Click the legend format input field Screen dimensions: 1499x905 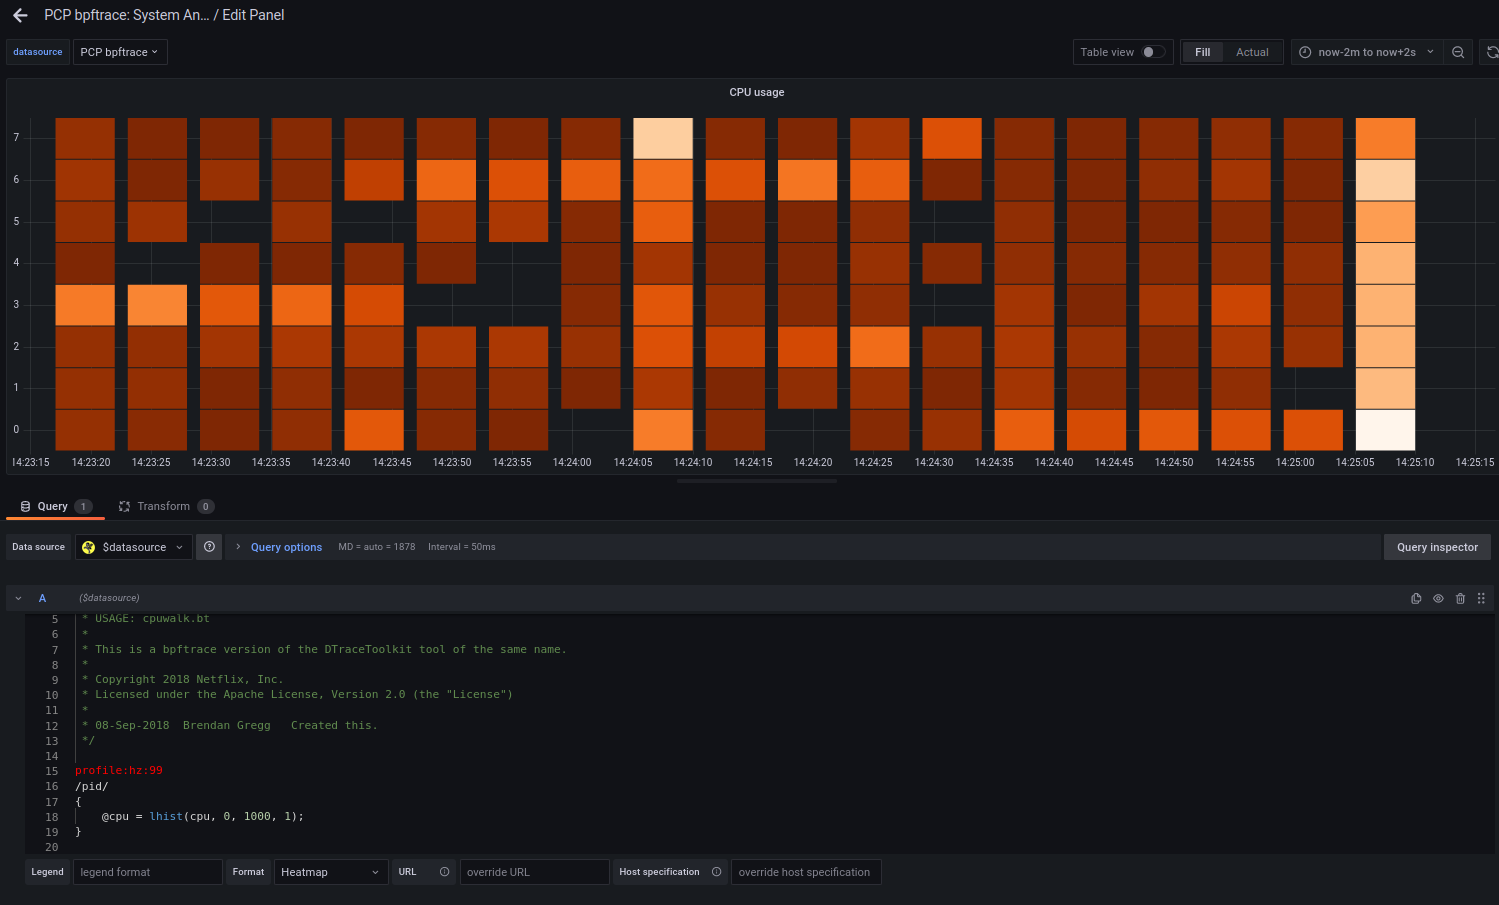(147, 872)
